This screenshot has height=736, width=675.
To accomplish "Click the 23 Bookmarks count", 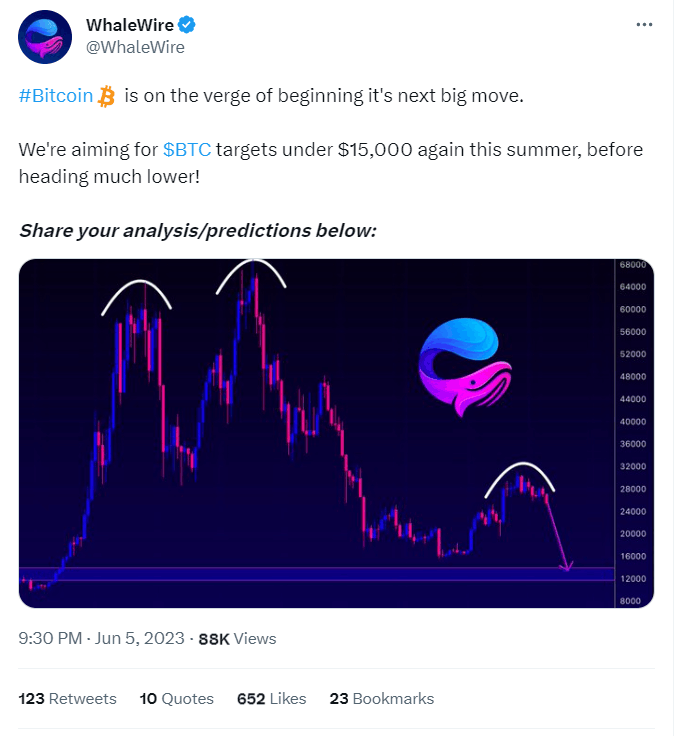I will point(381,698).
